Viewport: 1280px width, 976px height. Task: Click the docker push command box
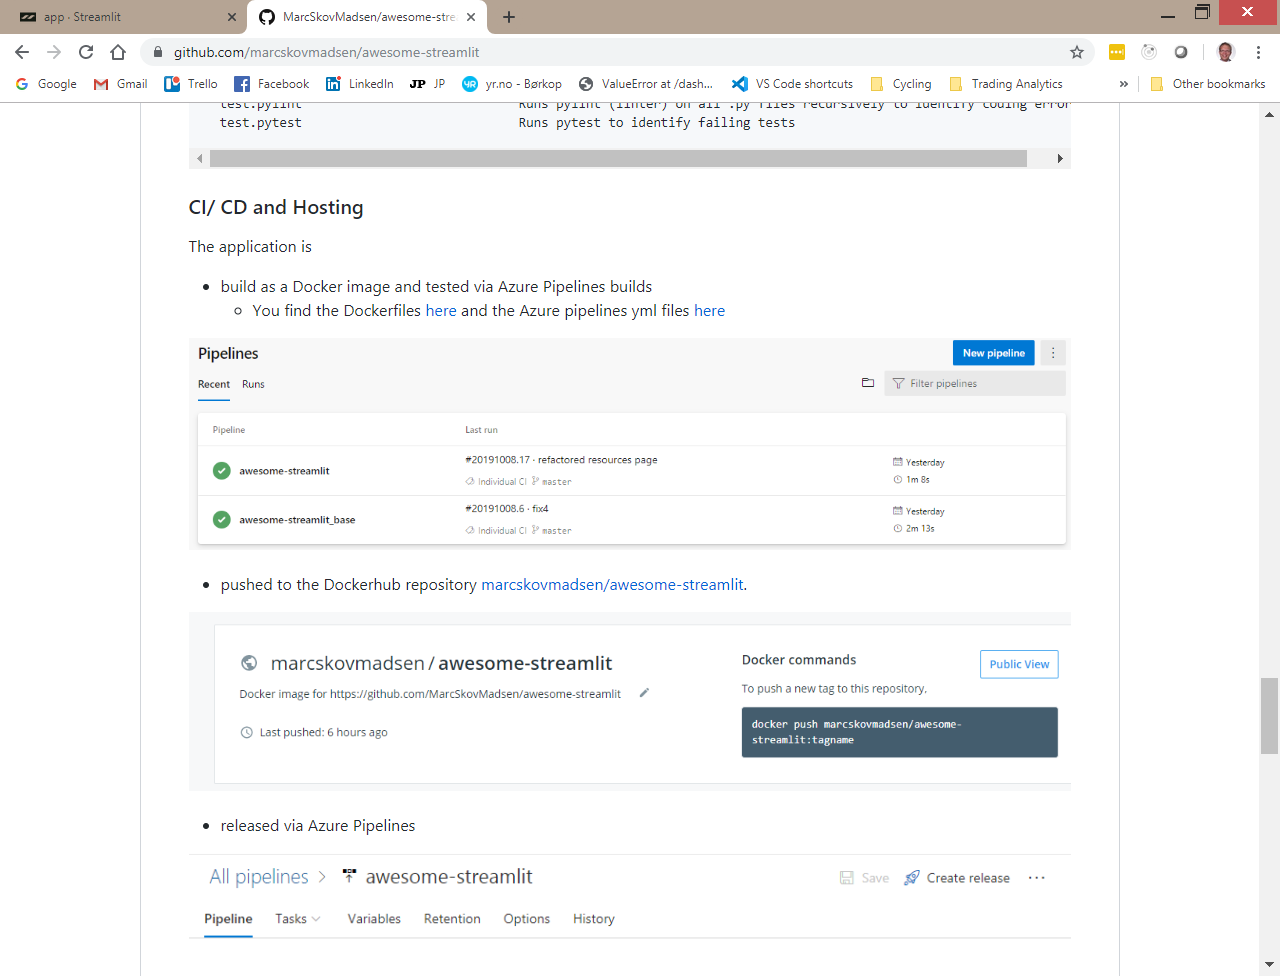[900, 732]
